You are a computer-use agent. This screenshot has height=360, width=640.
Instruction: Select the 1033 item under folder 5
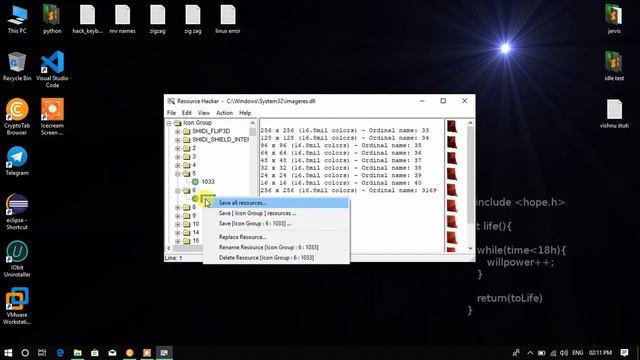208,182
